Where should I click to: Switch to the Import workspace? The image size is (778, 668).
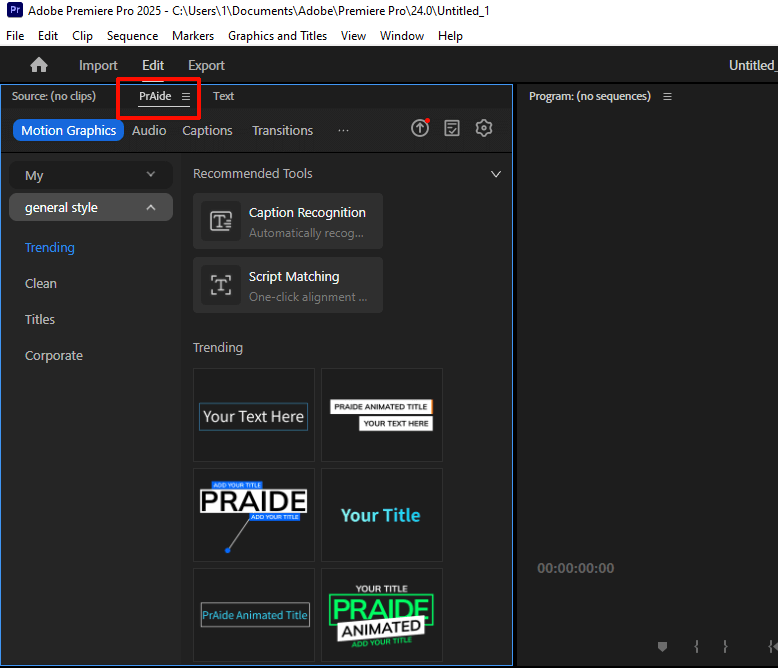click(98, 66)
